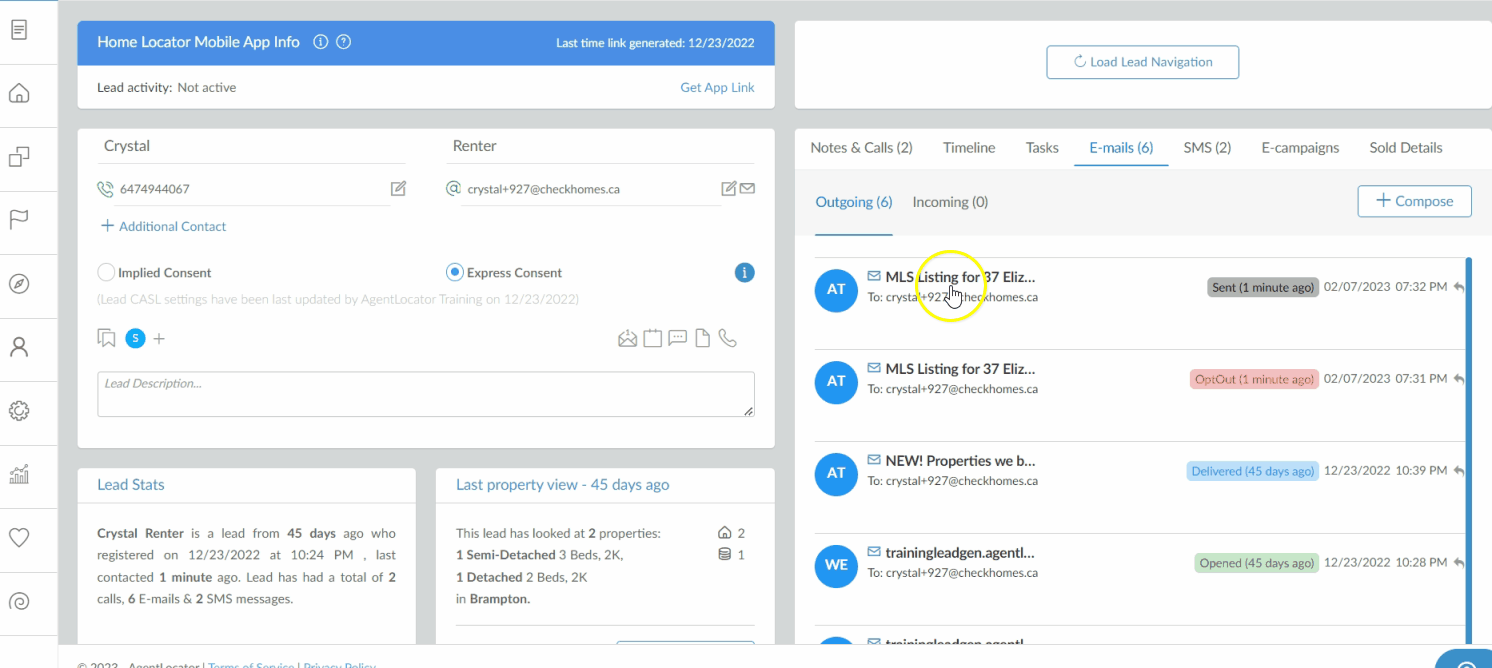Click the blue S tag badge
This screenshot has height=668, width=1492.
(136, 338)
